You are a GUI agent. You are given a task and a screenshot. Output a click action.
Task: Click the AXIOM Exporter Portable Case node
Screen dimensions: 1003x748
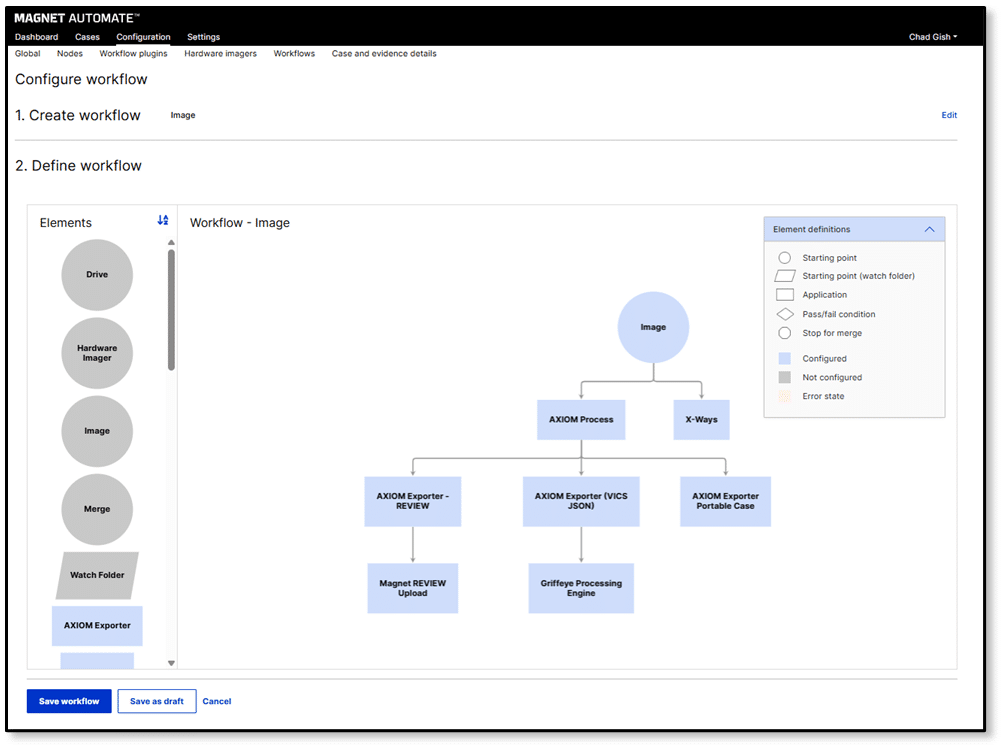tap(725, 501)
